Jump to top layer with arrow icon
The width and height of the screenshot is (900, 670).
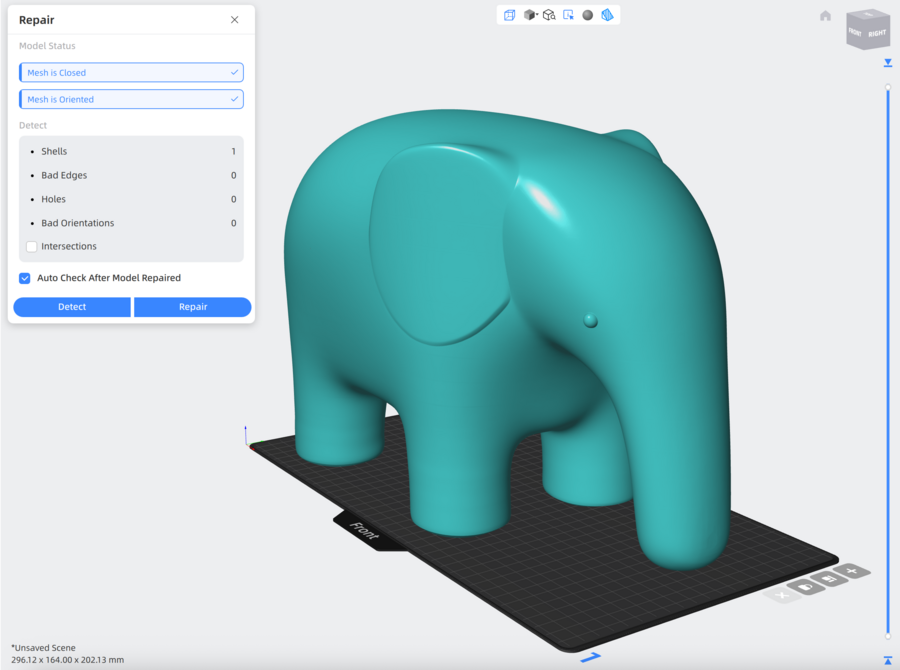[887, 63]
